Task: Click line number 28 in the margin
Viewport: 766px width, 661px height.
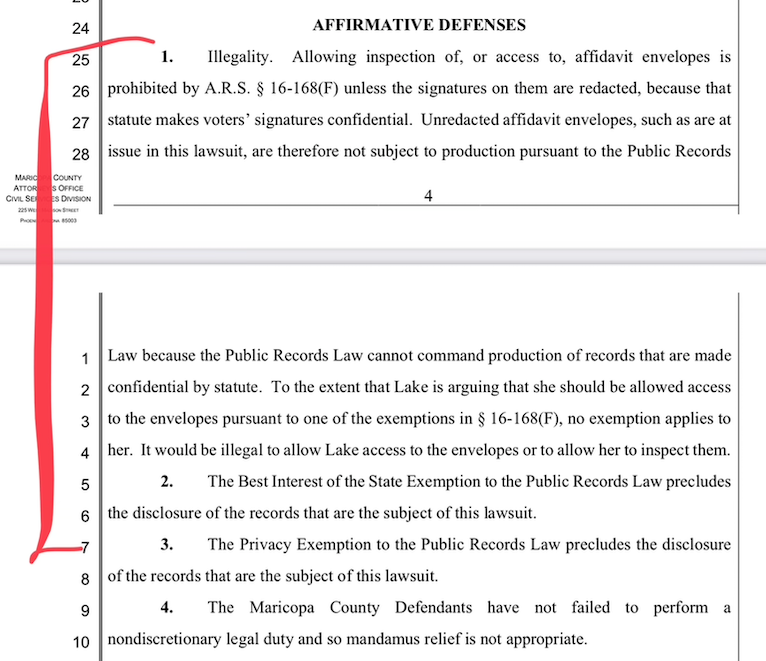Action: [x=81, y=155]
